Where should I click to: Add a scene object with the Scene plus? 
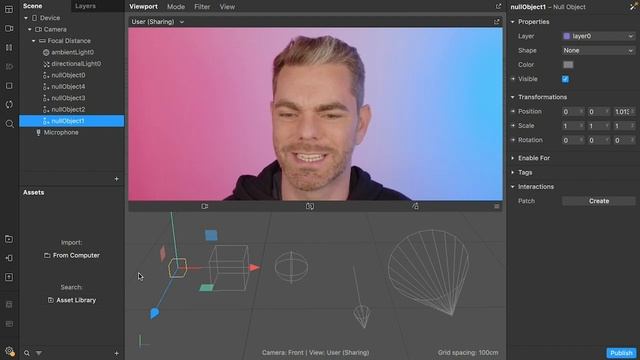[116, 179]
